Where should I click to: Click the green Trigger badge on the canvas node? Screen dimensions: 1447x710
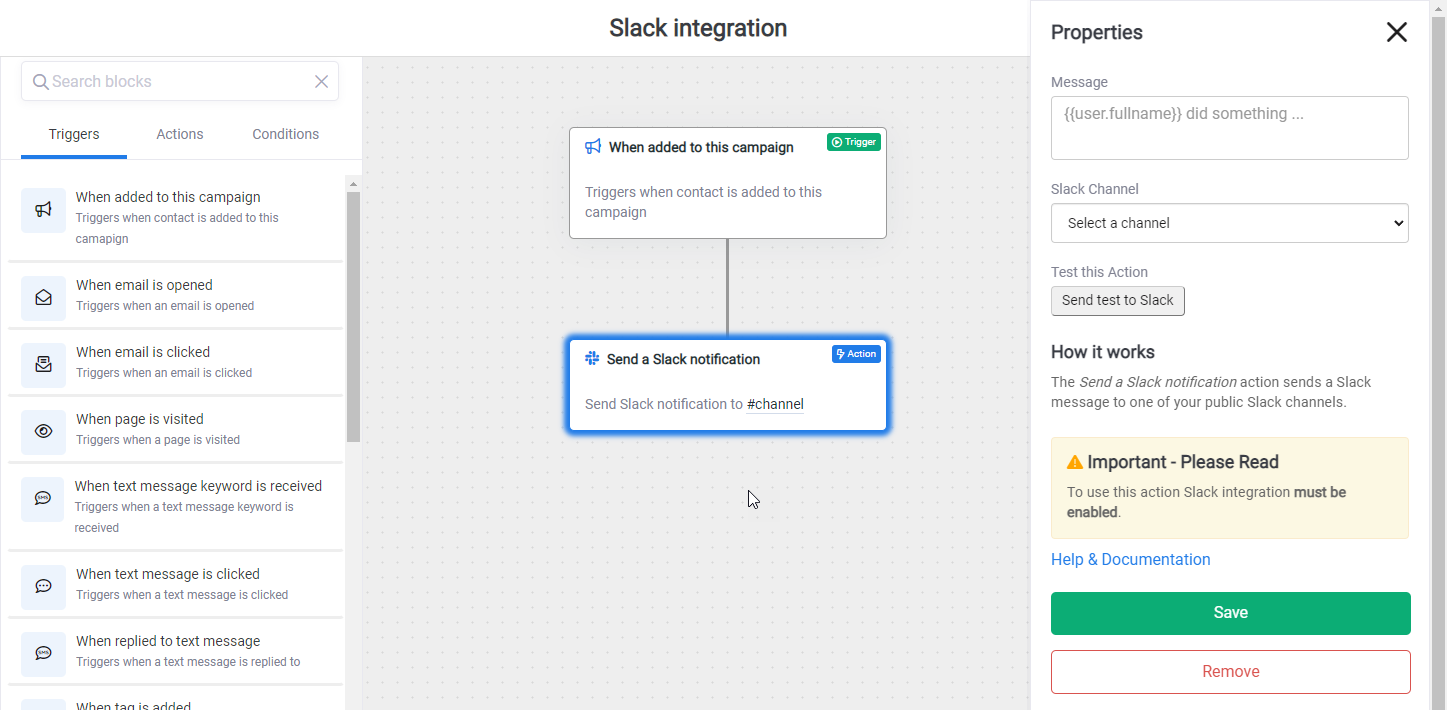click(x=853, y=142)
